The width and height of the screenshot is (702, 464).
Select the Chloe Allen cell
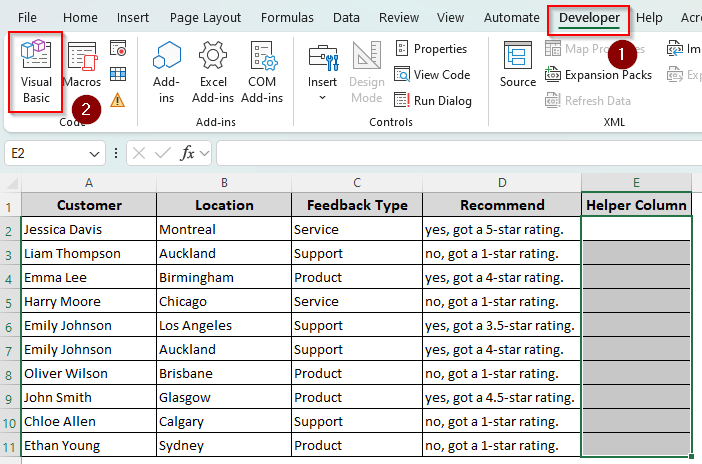coord(89,421)
